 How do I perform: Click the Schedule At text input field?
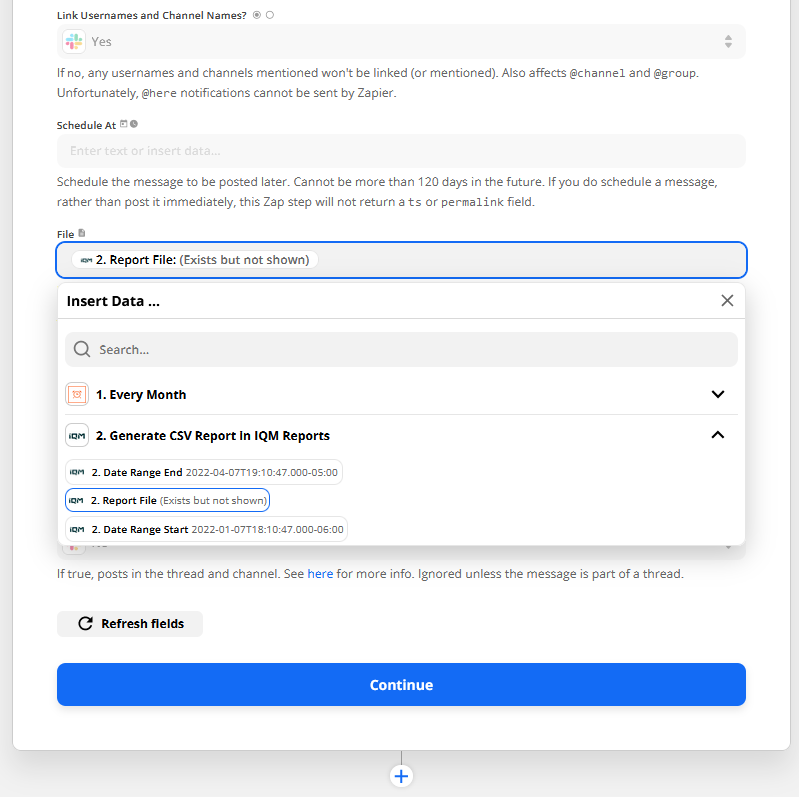(401, 151)
